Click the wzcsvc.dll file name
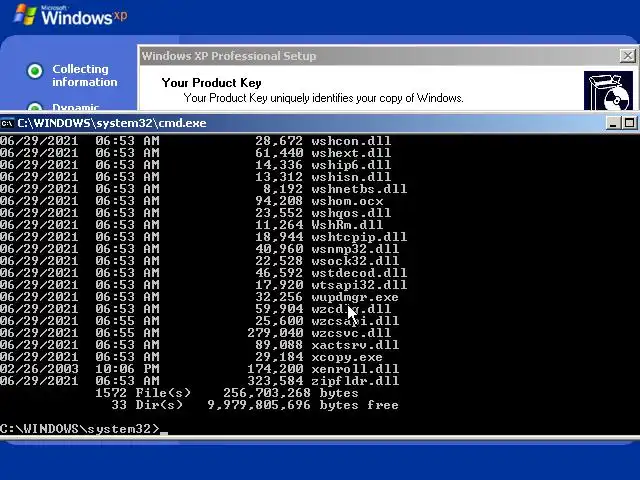 point(351,333)
